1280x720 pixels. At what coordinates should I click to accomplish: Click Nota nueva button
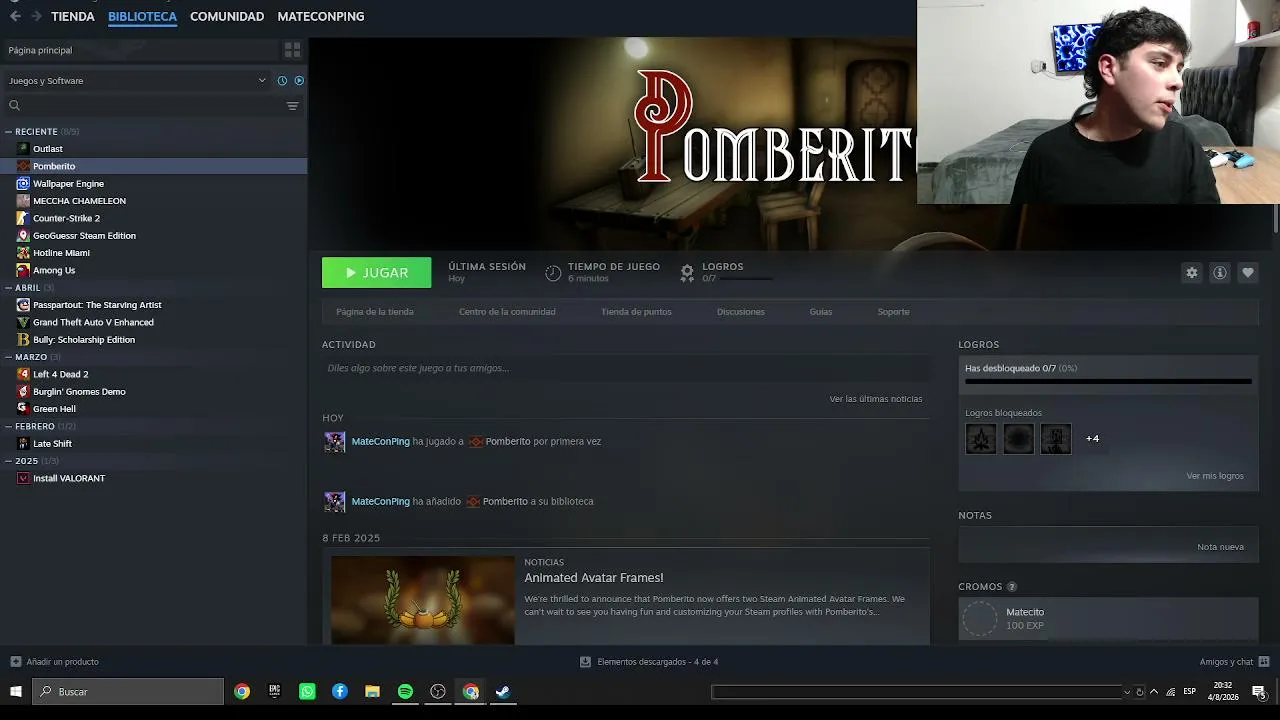[1221, 547]
